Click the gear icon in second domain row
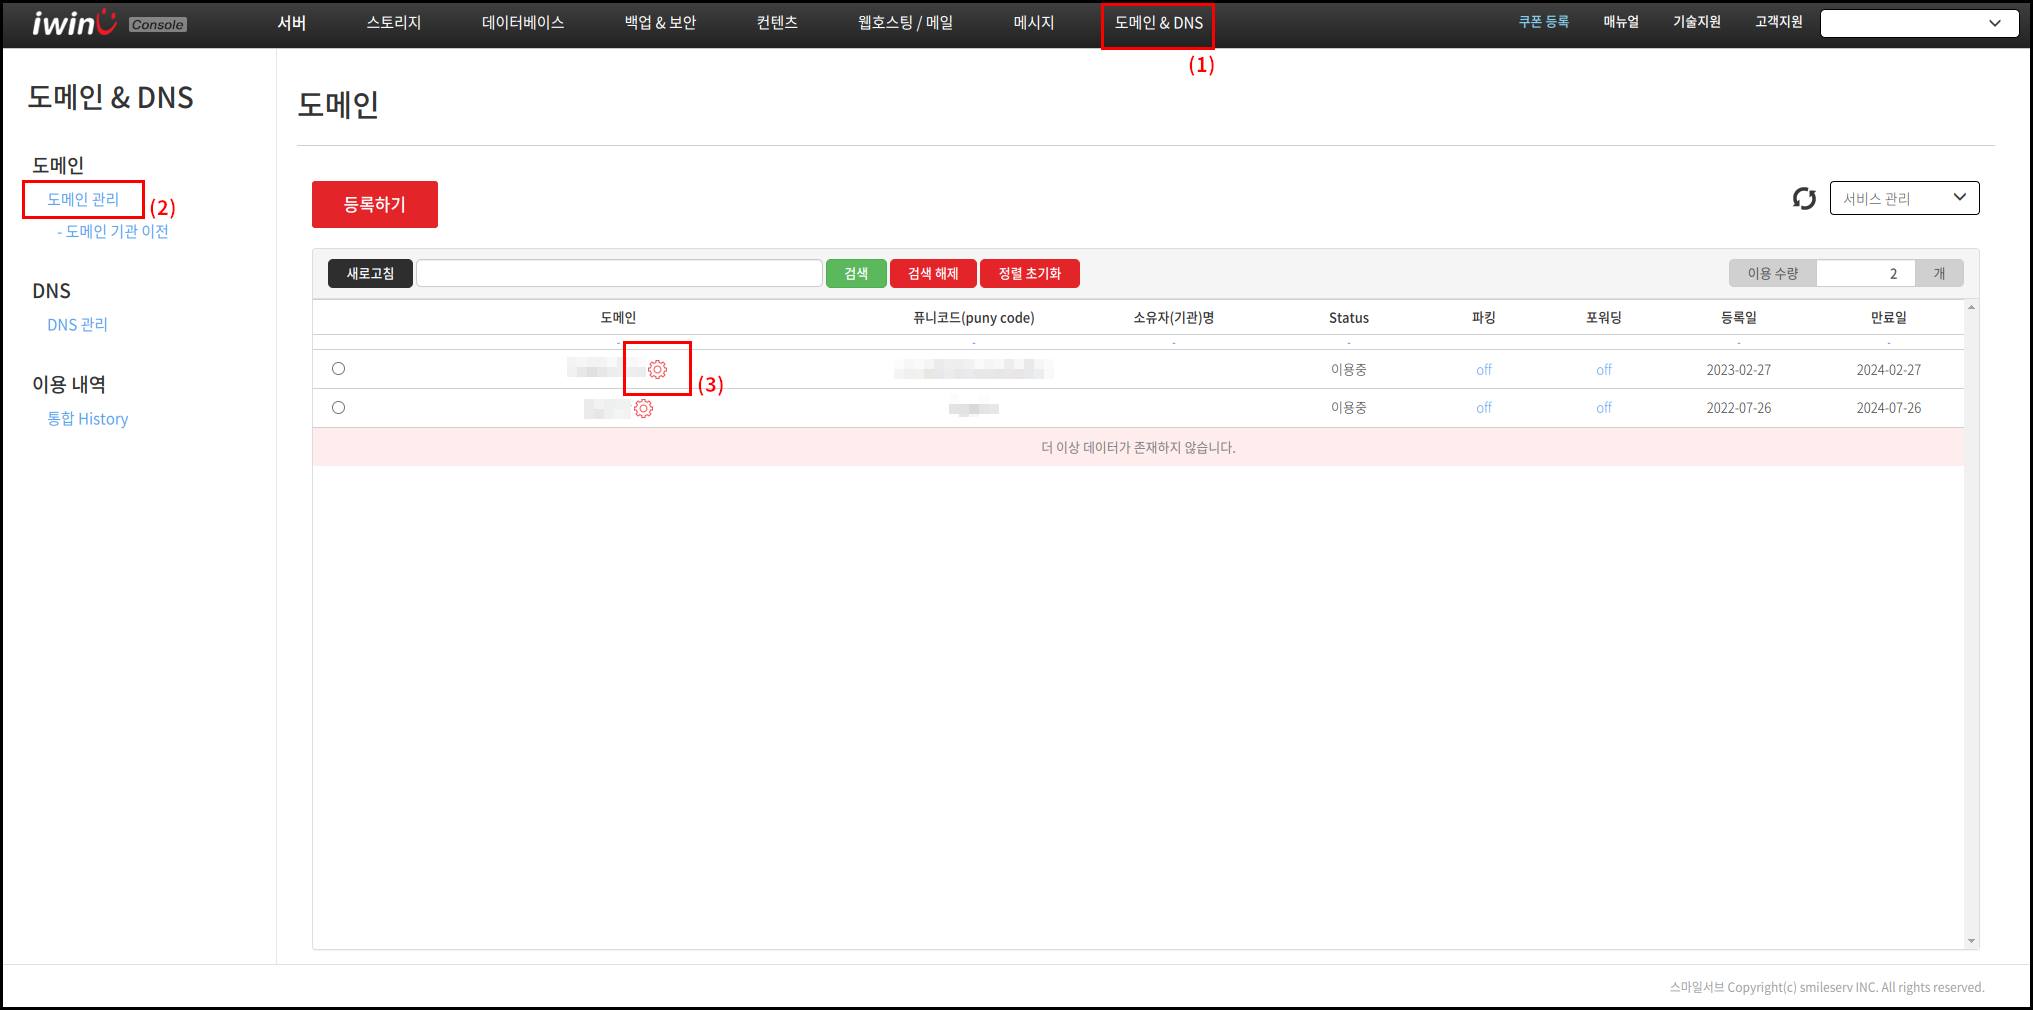 (x=643, y=408)
